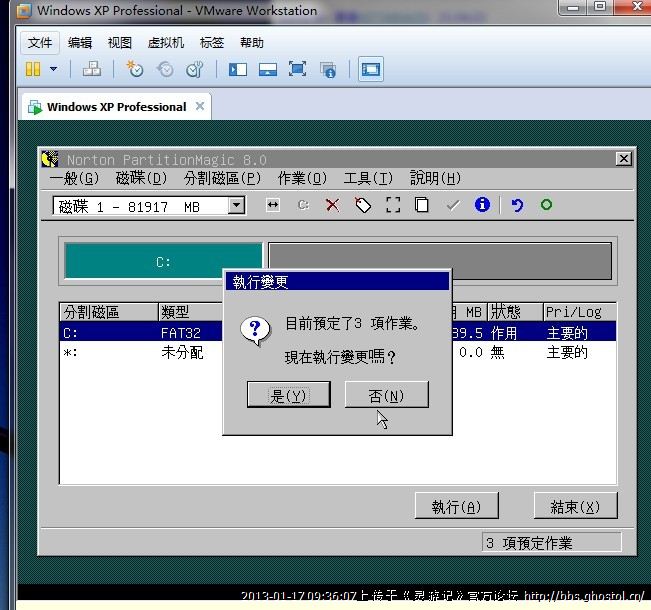Screen dimensions: 651x610
Task: Click the blue undo arrow icon
Action: tap(517, 205)
